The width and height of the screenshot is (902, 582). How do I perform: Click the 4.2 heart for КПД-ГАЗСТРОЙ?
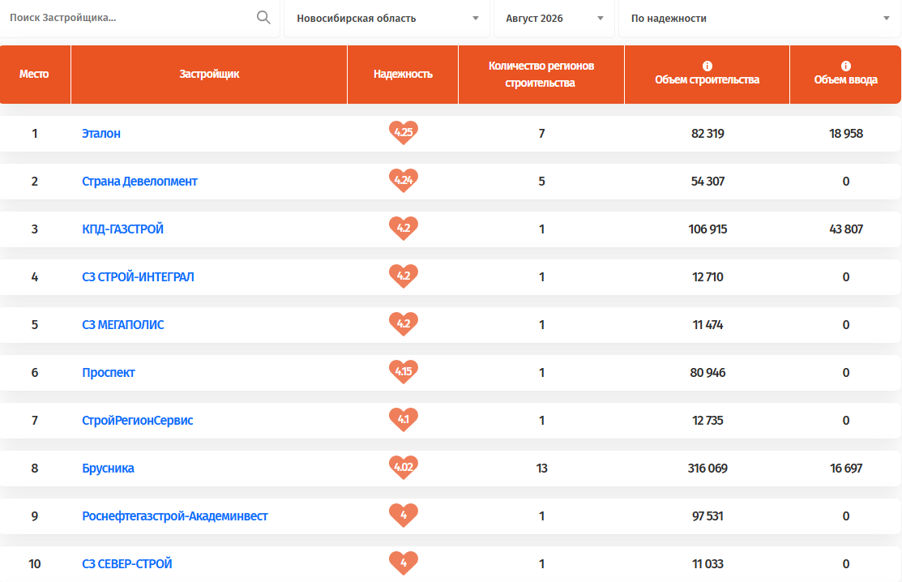403,228
